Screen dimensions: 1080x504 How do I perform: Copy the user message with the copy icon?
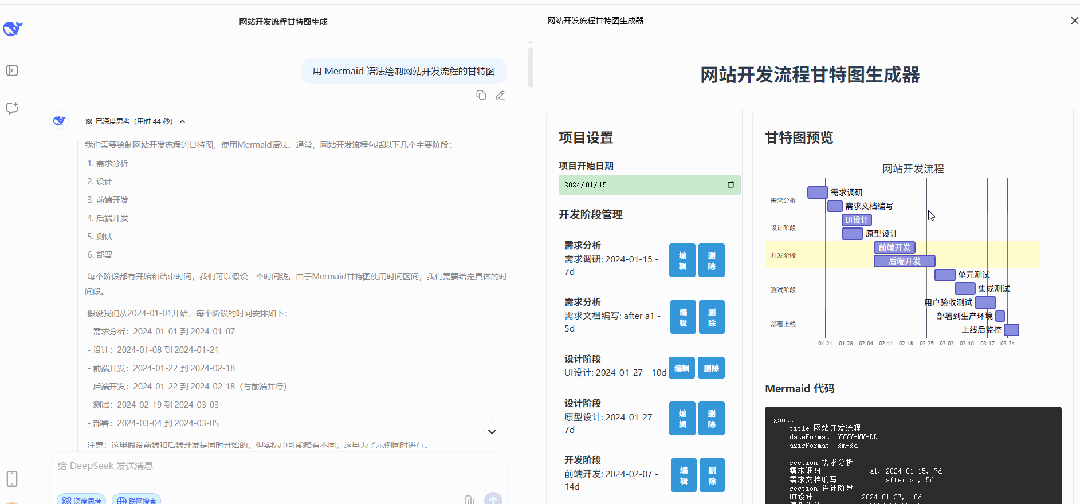click(x=481, y=95)
